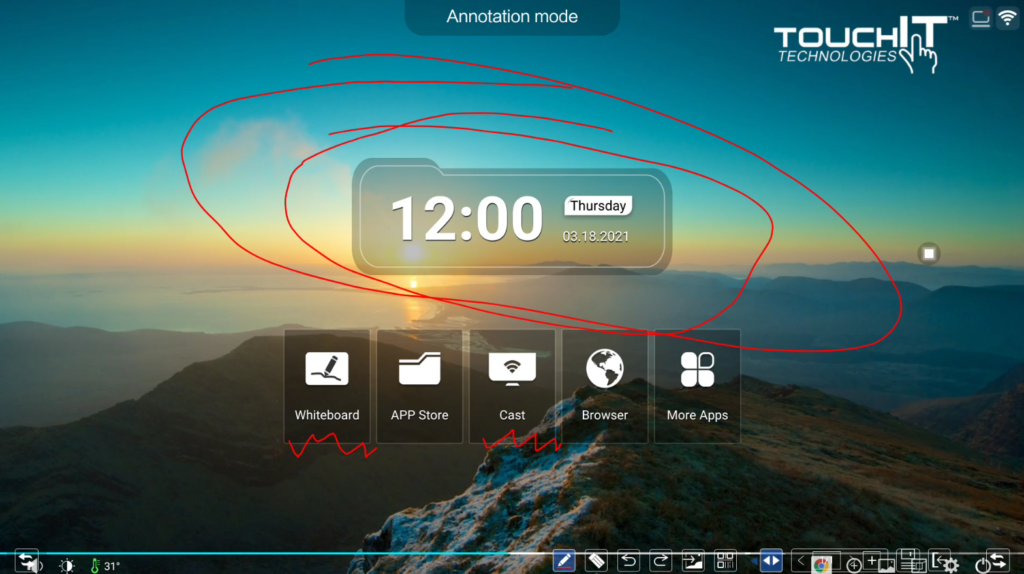Redo the annotation stroke
The height and width of the screenshot is (574, 1024).
pos(660,561)
